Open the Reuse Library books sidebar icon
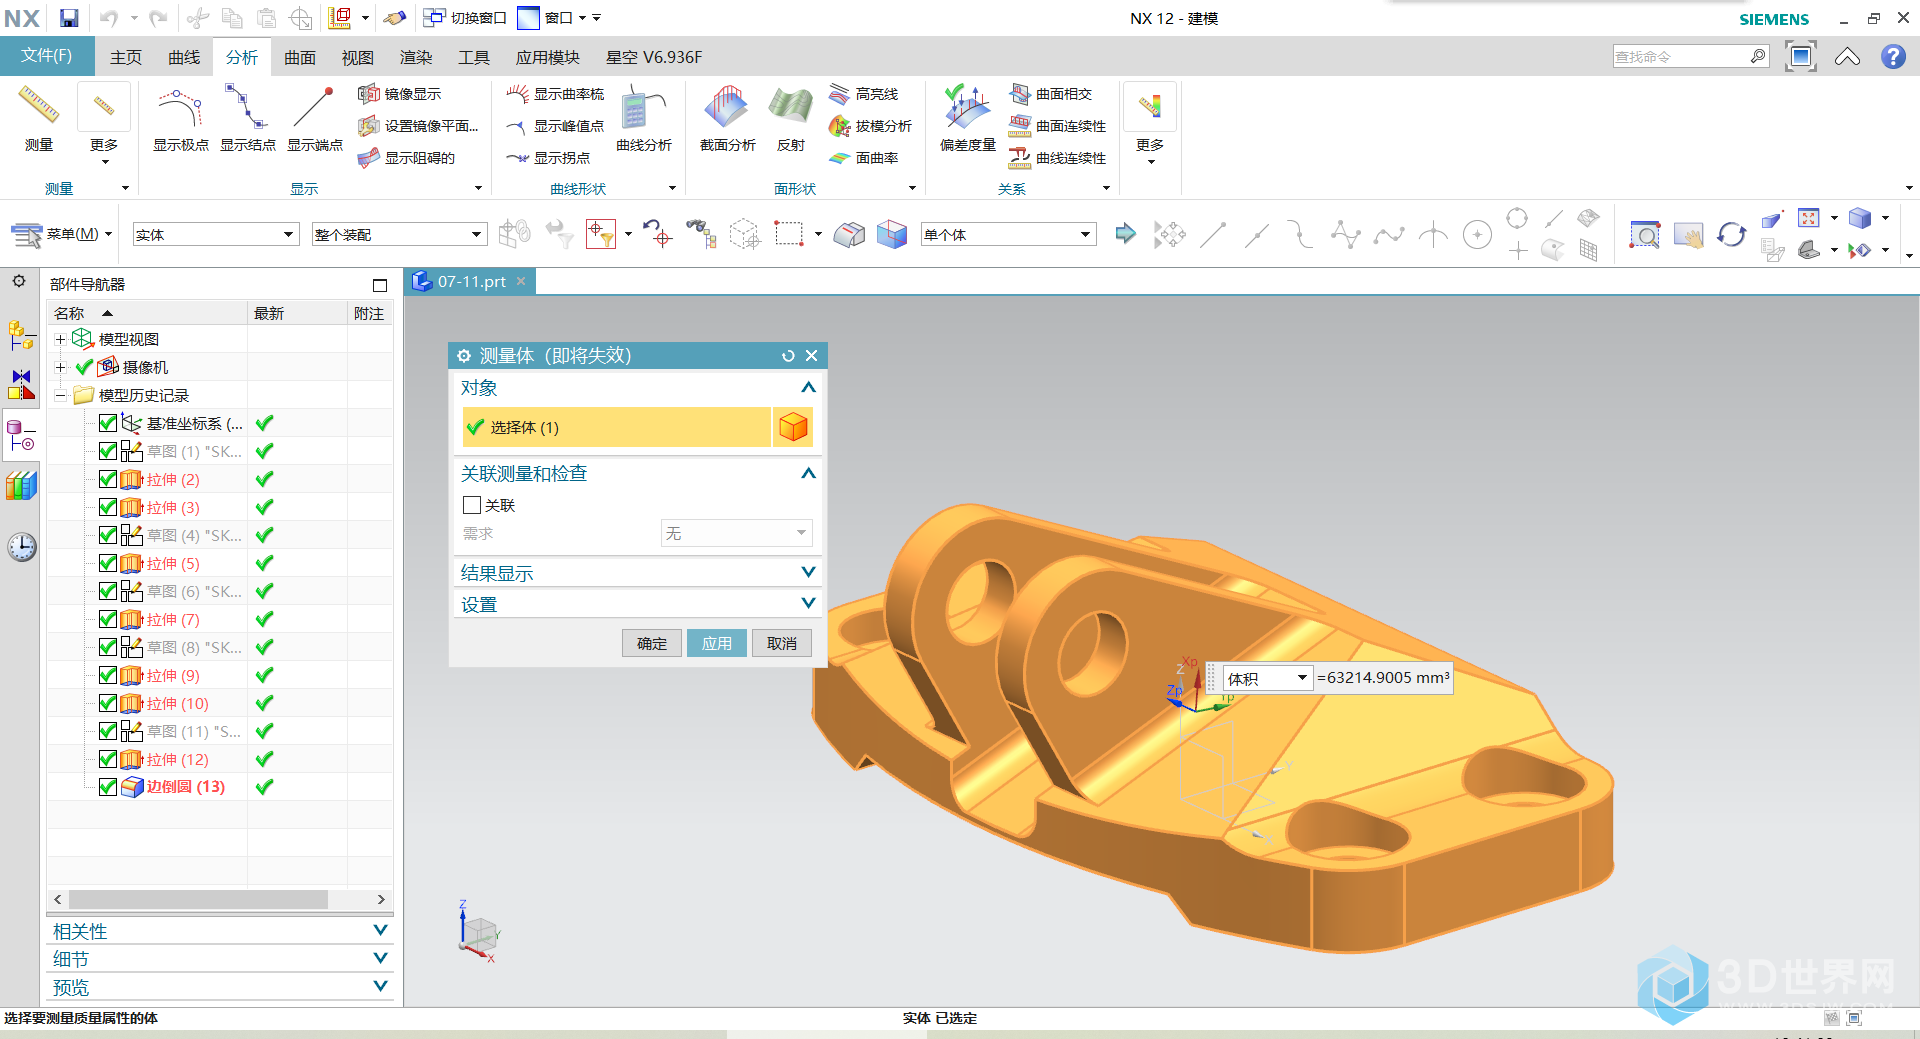 (x=21, y=486)
